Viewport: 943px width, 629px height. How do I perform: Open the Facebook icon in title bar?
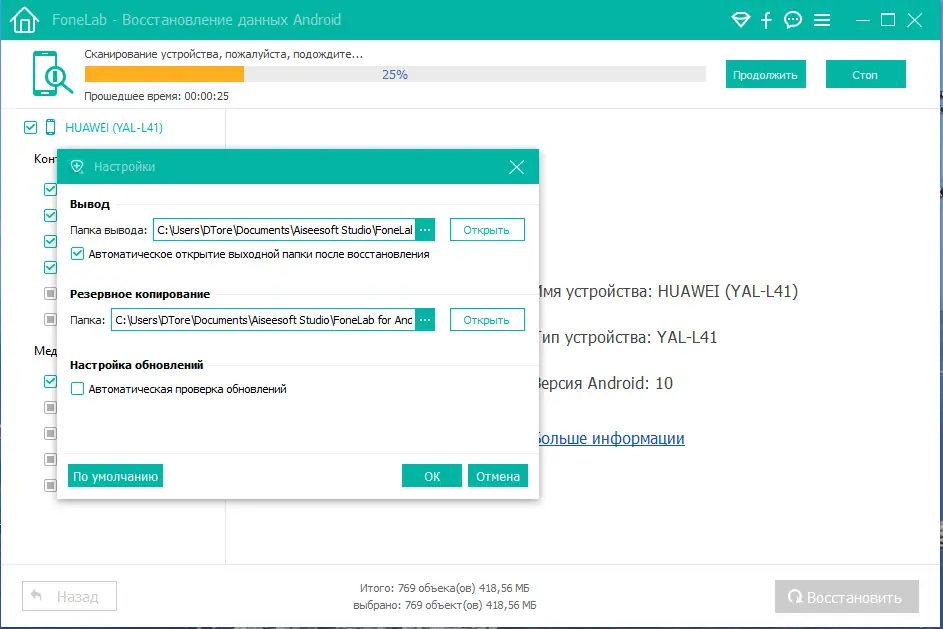[766, 20]
